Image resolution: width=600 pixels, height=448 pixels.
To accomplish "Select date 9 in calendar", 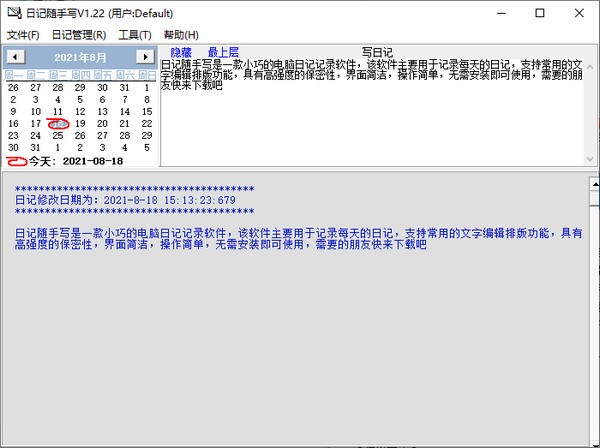I will (13, 112).
